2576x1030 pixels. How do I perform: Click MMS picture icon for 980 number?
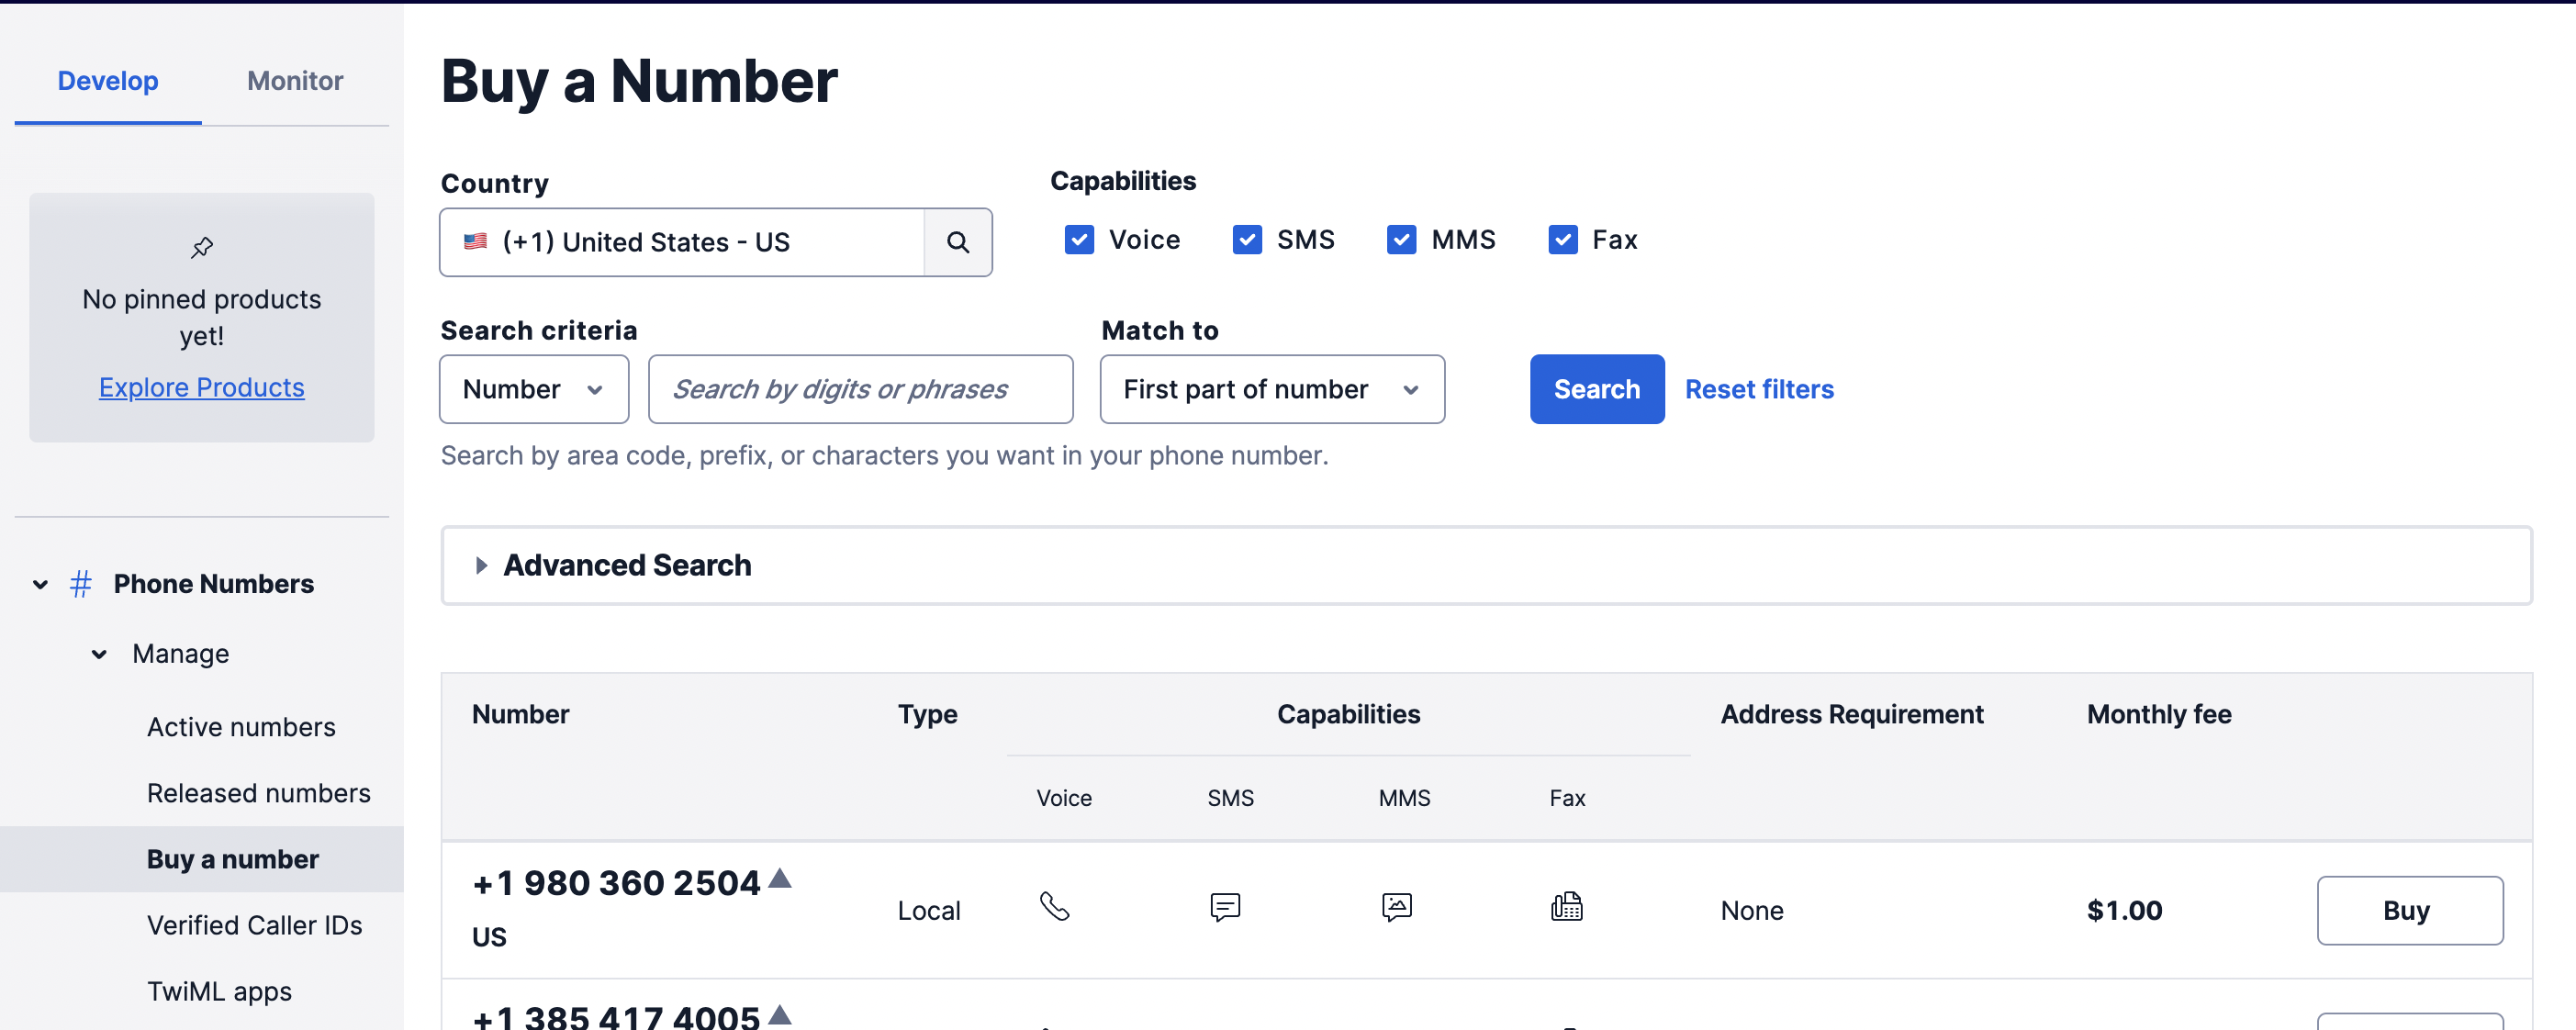pos(1396,906)
